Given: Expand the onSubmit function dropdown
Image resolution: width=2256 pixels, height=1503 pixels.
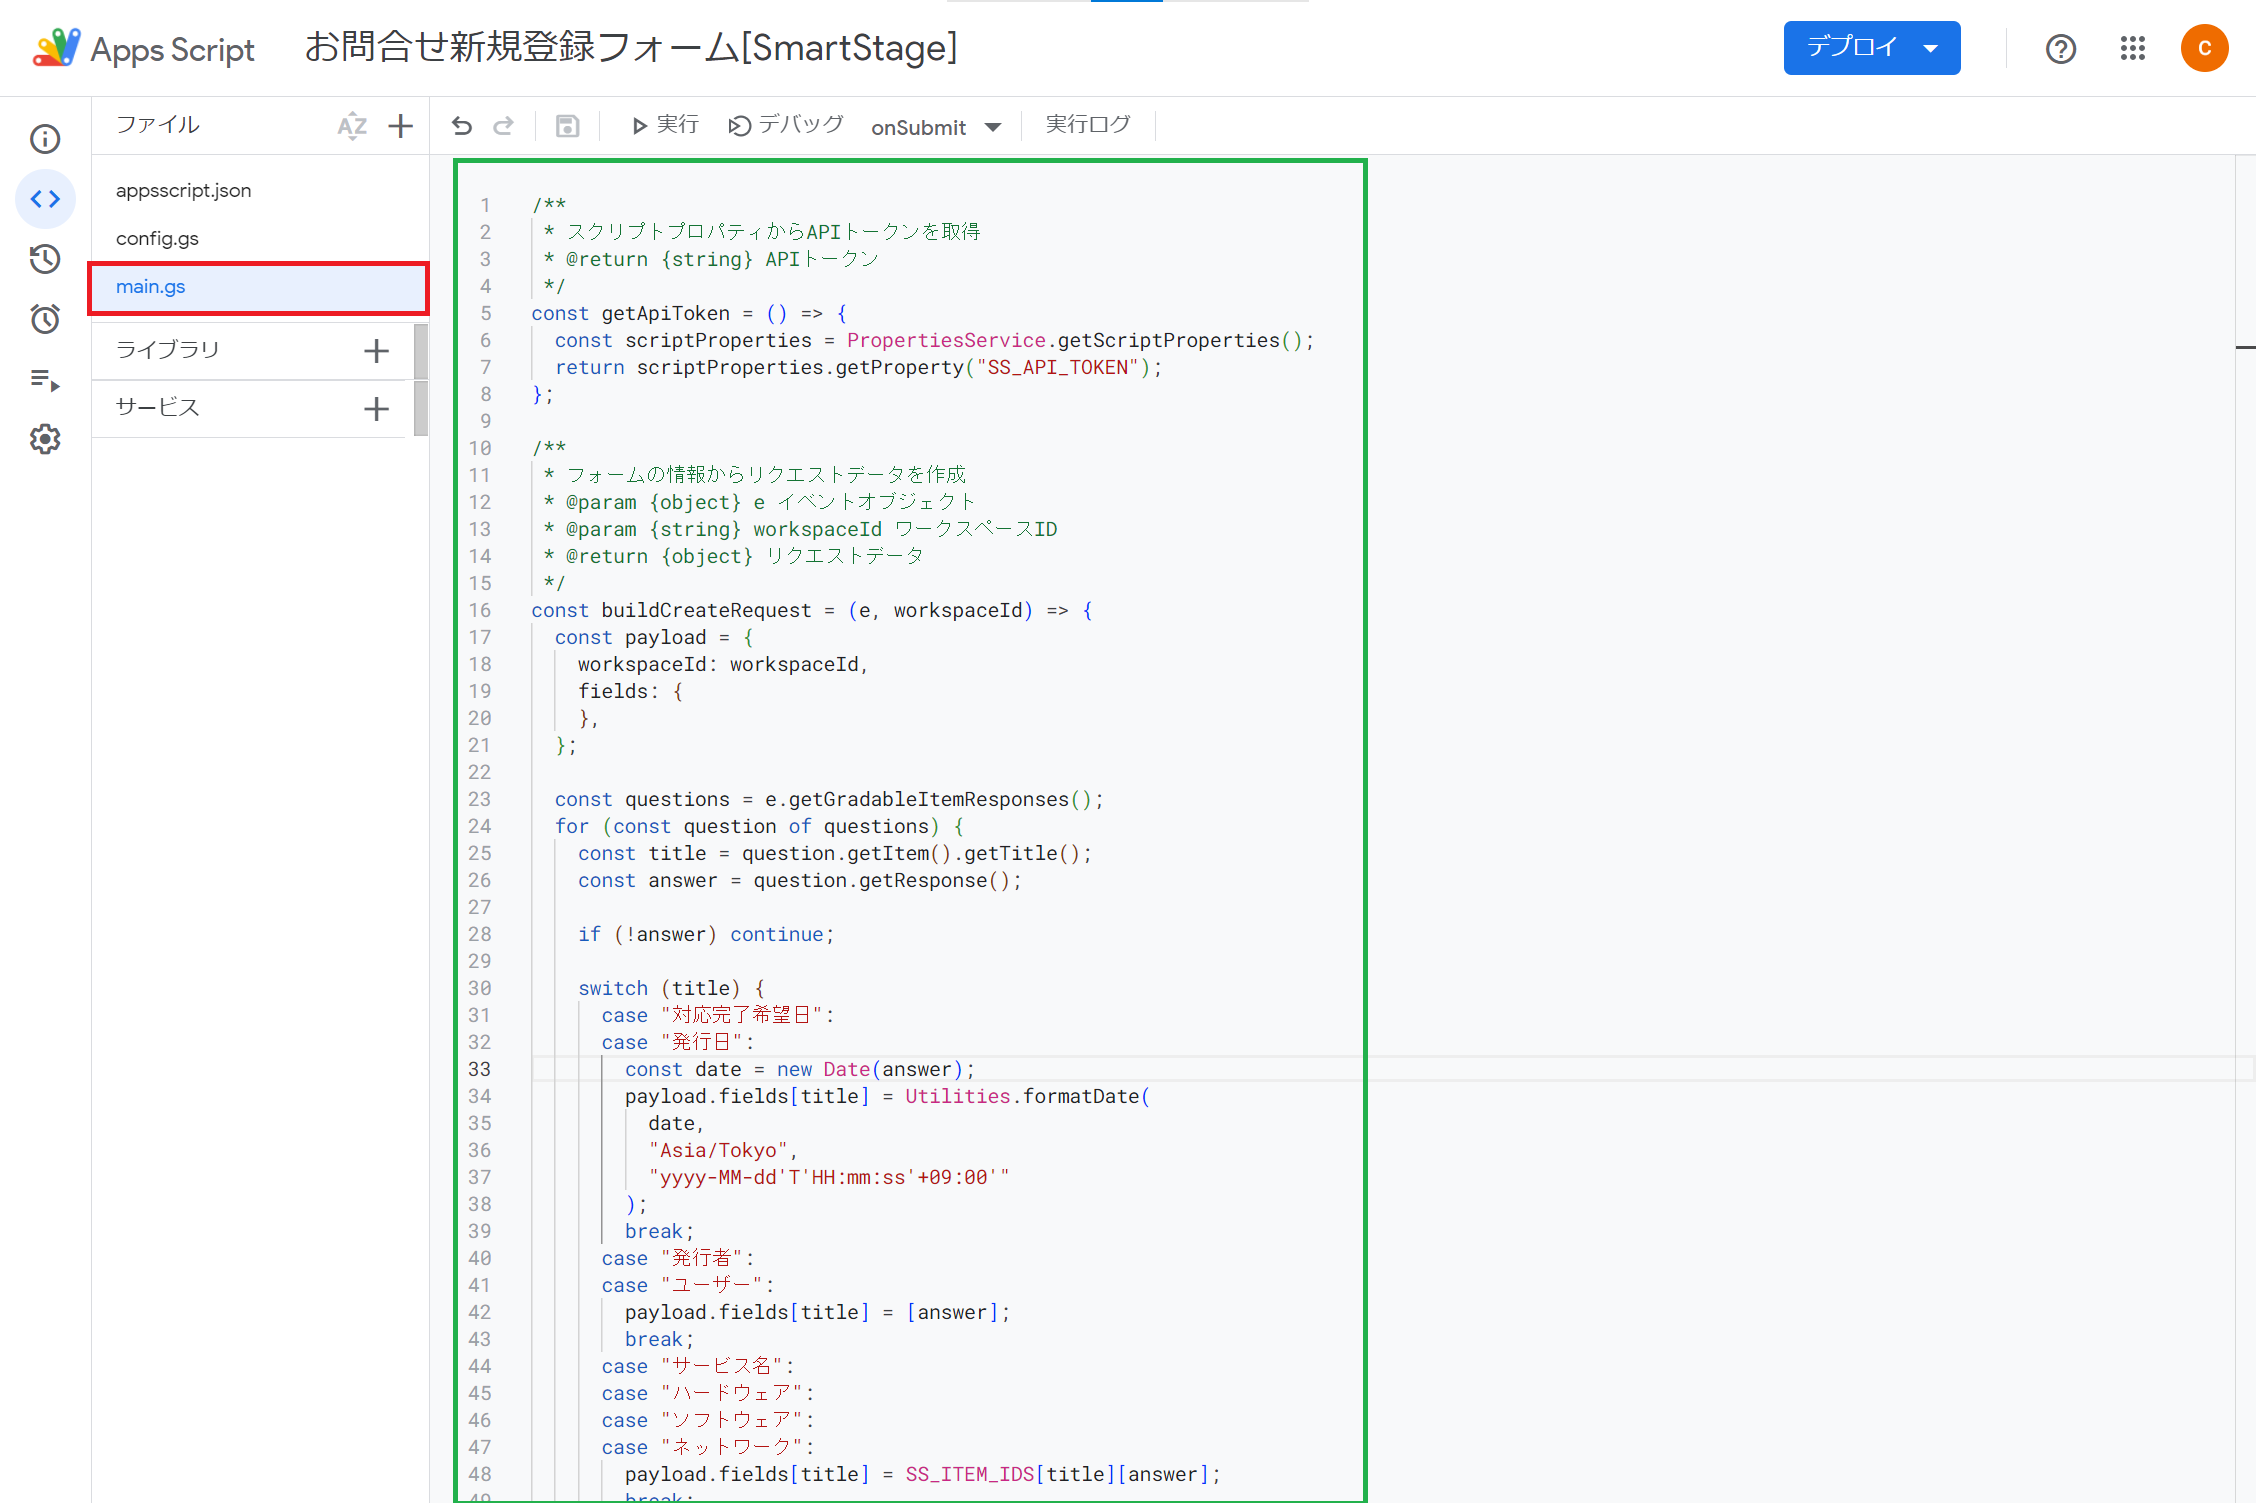Looking at the screenshot, I should click(935, 127).
